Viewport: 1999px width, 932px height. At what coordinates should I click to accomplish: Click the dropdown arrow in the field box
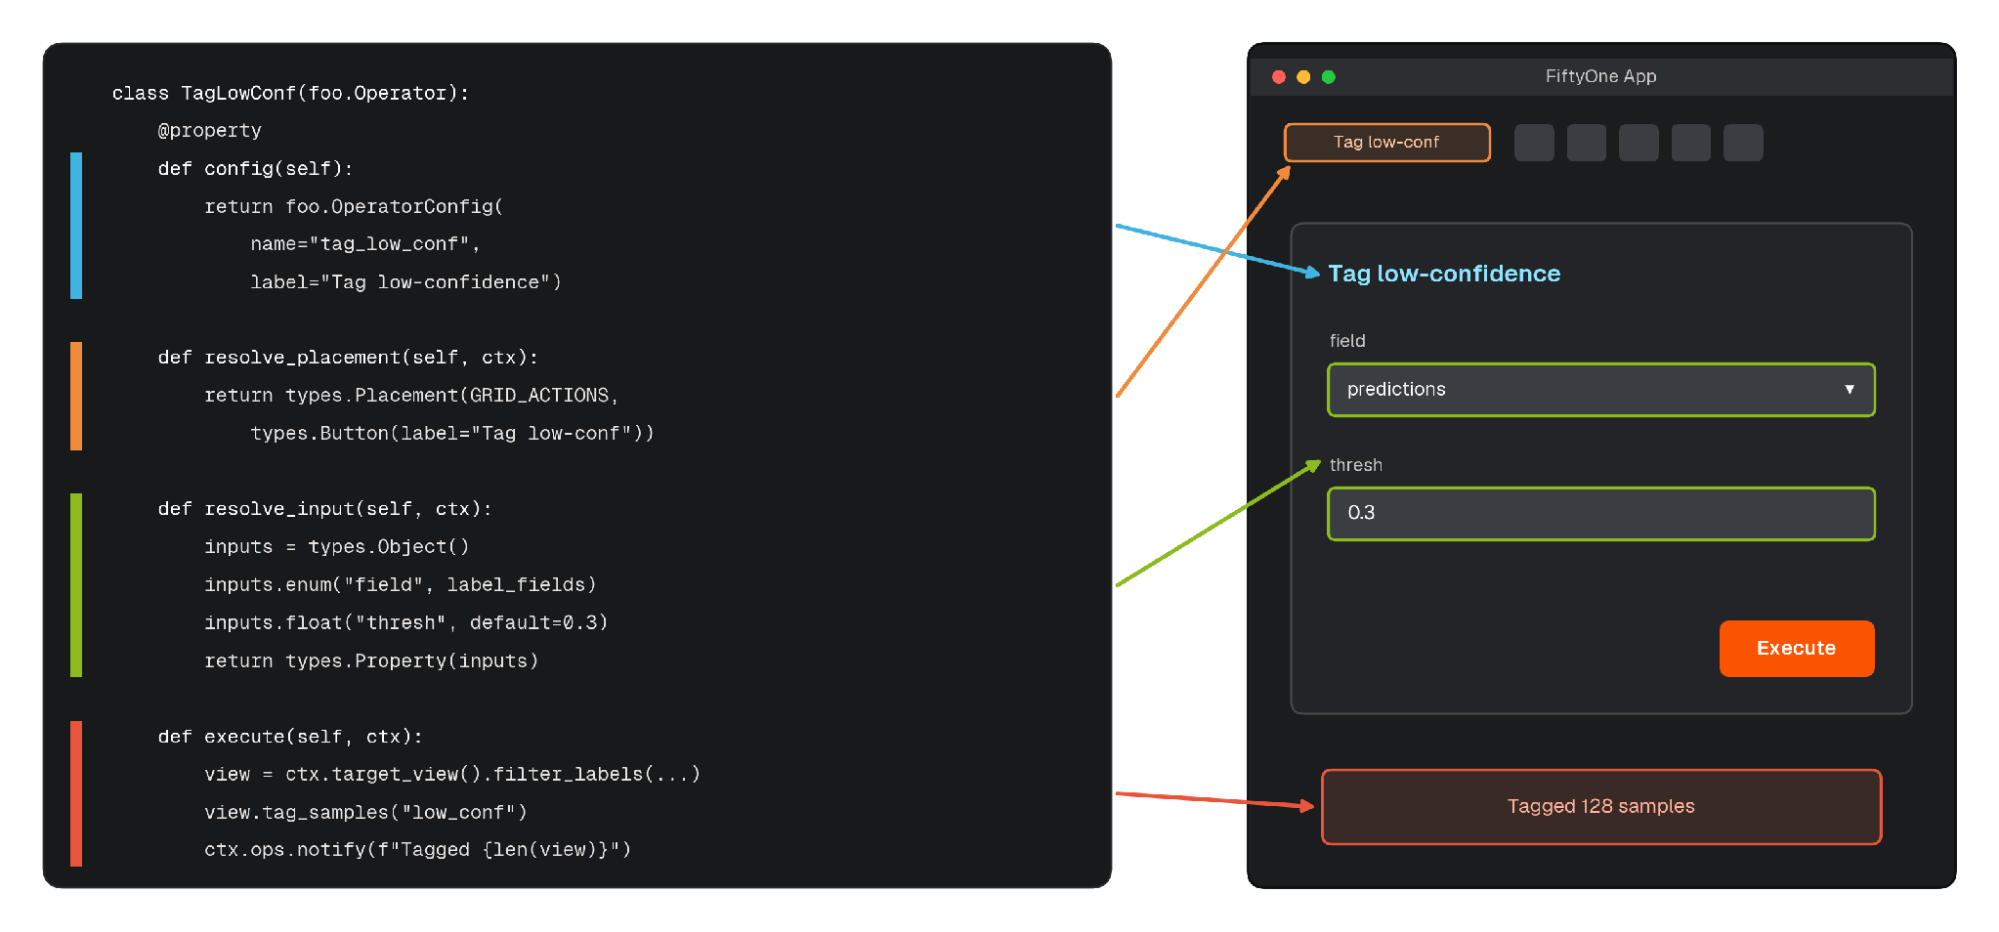(x=1849, y=390)
